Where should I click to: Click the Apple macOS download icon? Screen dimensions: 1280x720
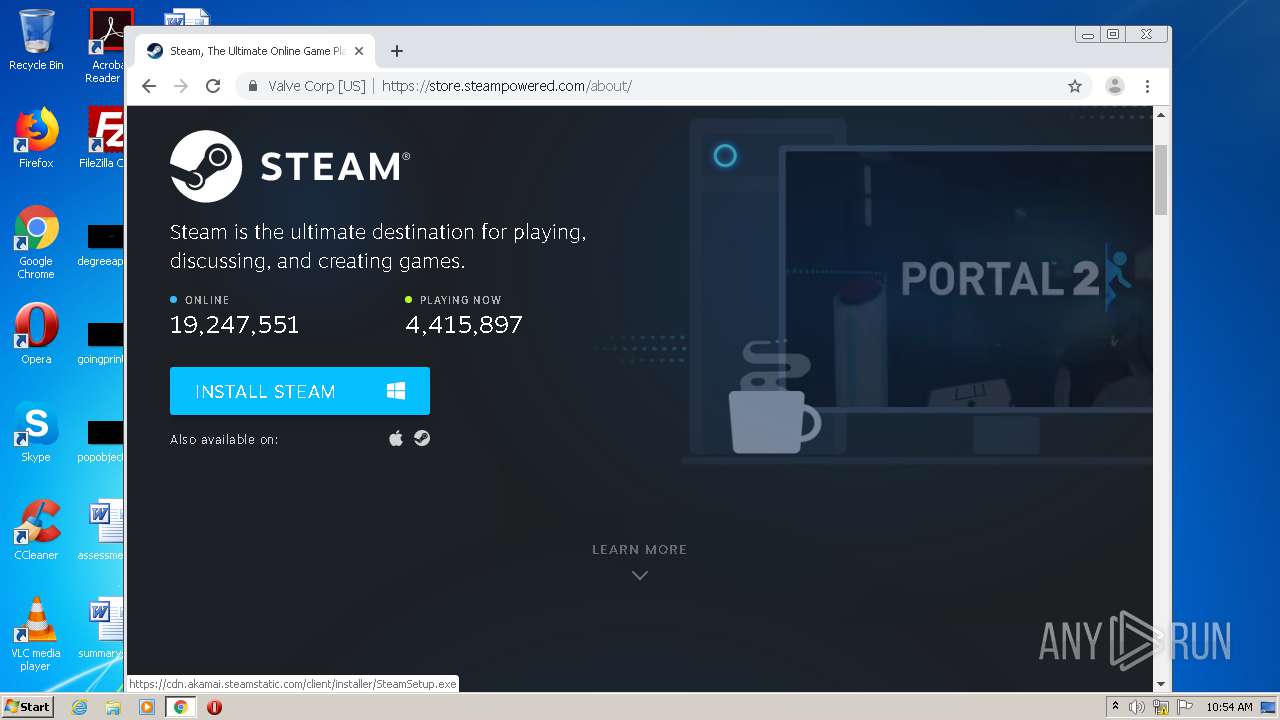click(396, 438)
